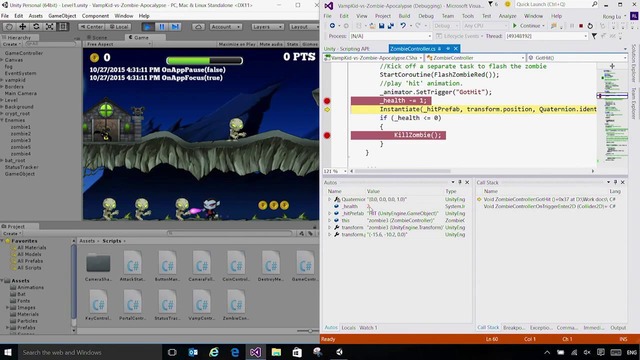
Task: Select zombie1 in Hierarchy
Action: 20,127
